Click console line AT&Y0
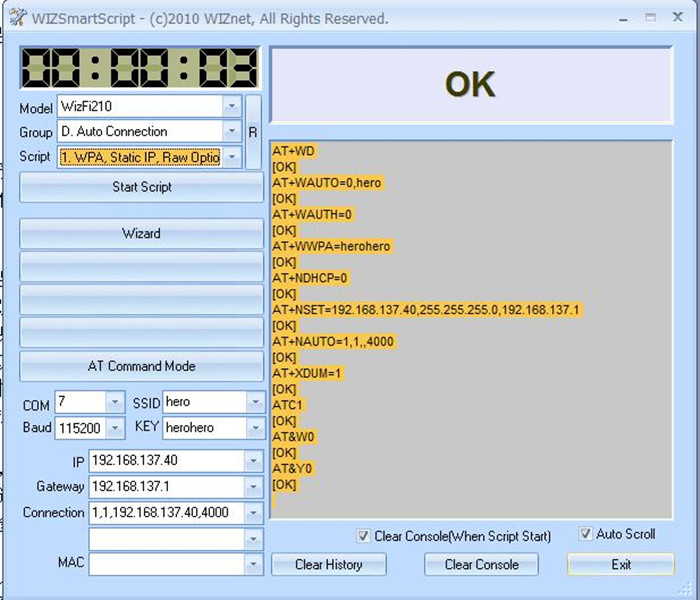Screen dimensions: 700x600 point(292,468)
